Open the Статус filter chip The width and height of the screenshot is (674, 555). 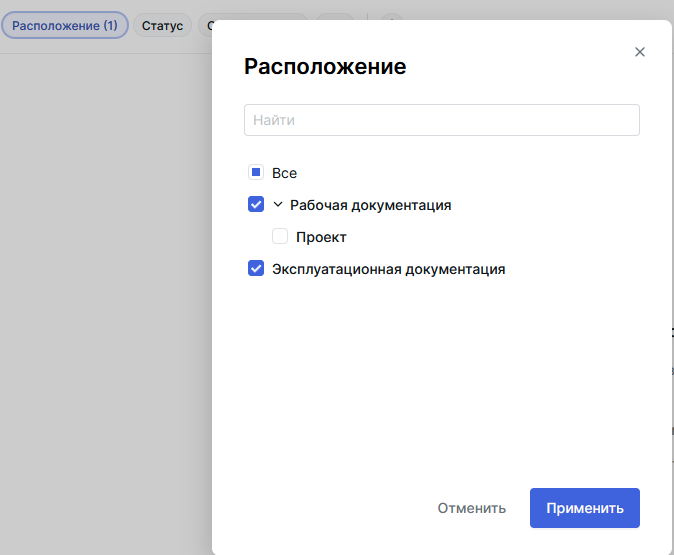point(162,25)
